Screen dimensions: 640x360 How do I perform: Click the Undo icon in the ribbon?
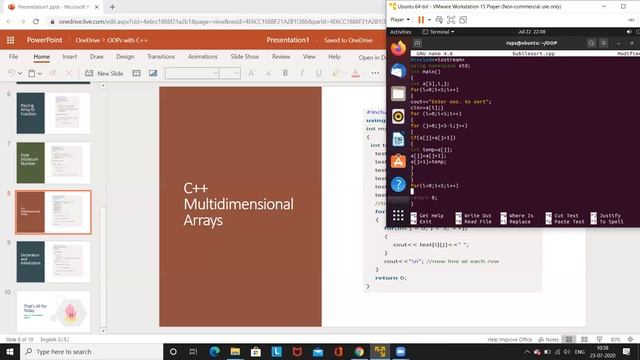[x=11, y=73]
